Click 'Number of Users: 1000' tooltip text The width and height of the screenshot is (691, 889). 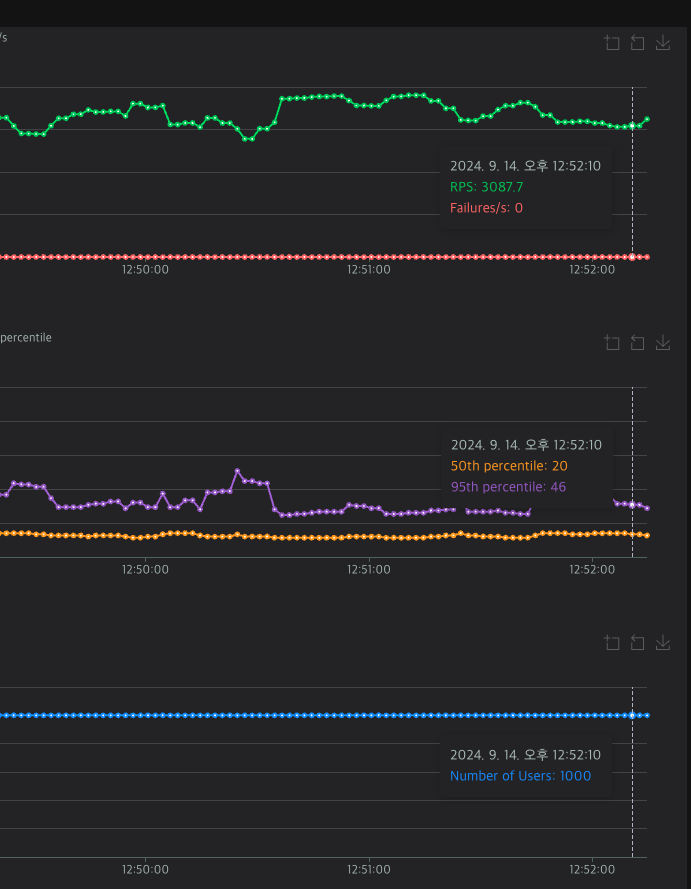pos(520,776)
